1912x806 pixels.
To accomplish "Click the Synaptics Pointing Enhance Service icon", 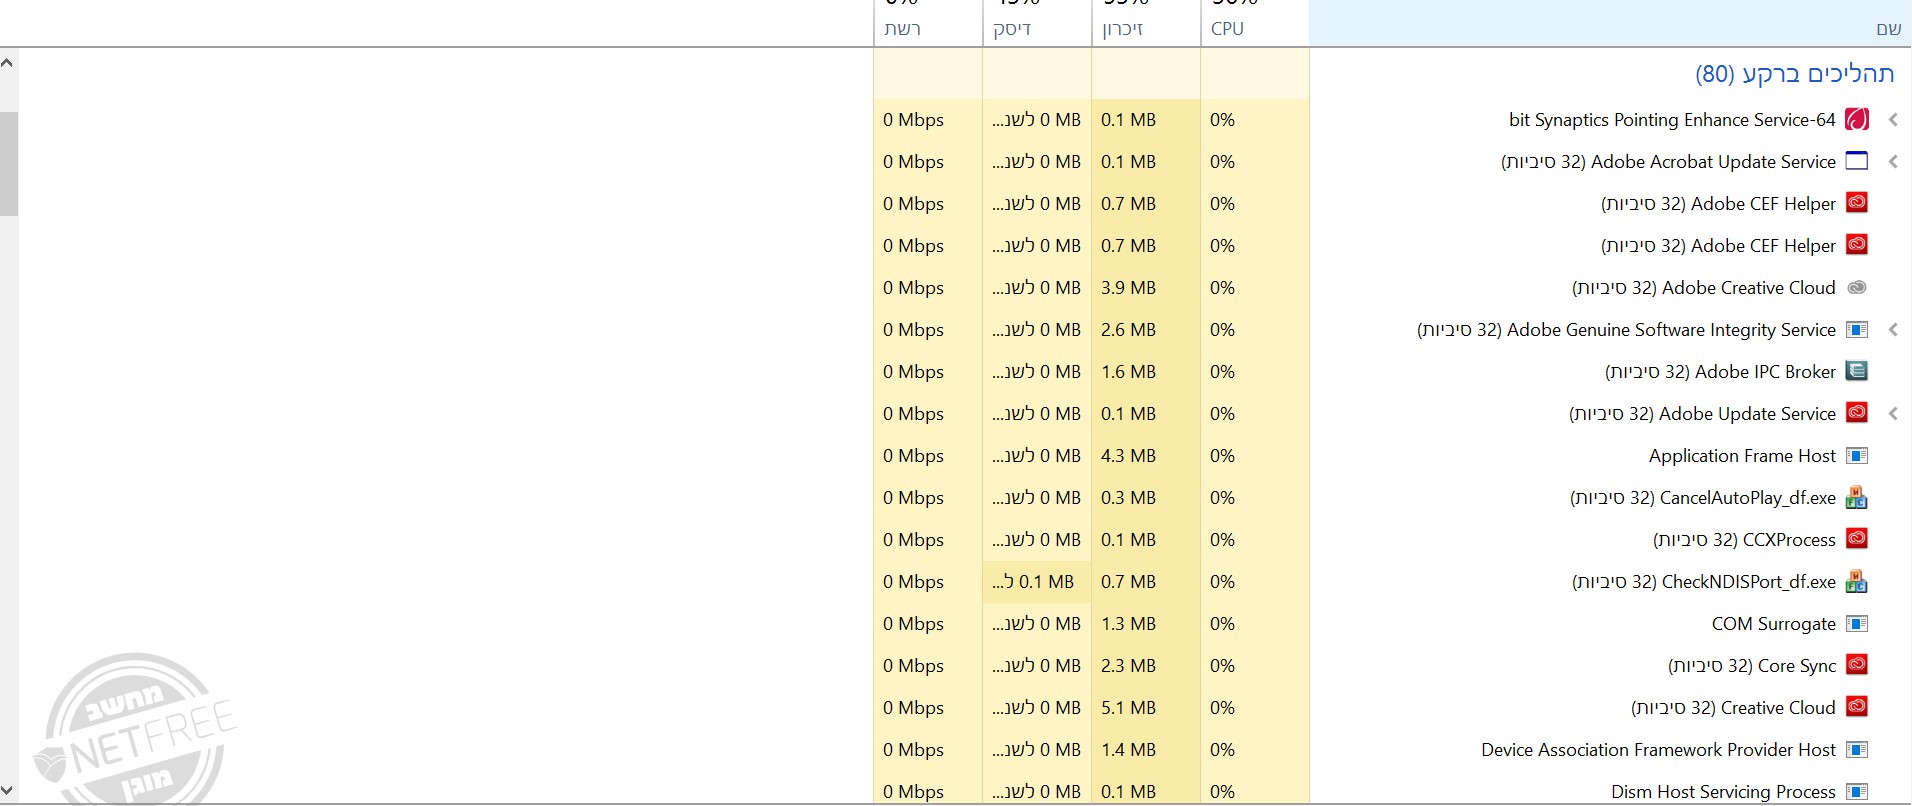I will click(x=1857, y=120).
